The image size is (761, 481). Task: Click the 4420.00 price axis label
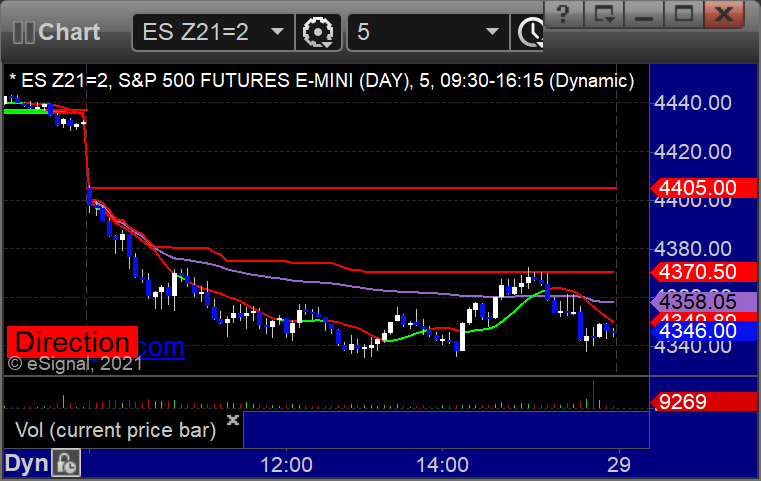pos(693,152)
